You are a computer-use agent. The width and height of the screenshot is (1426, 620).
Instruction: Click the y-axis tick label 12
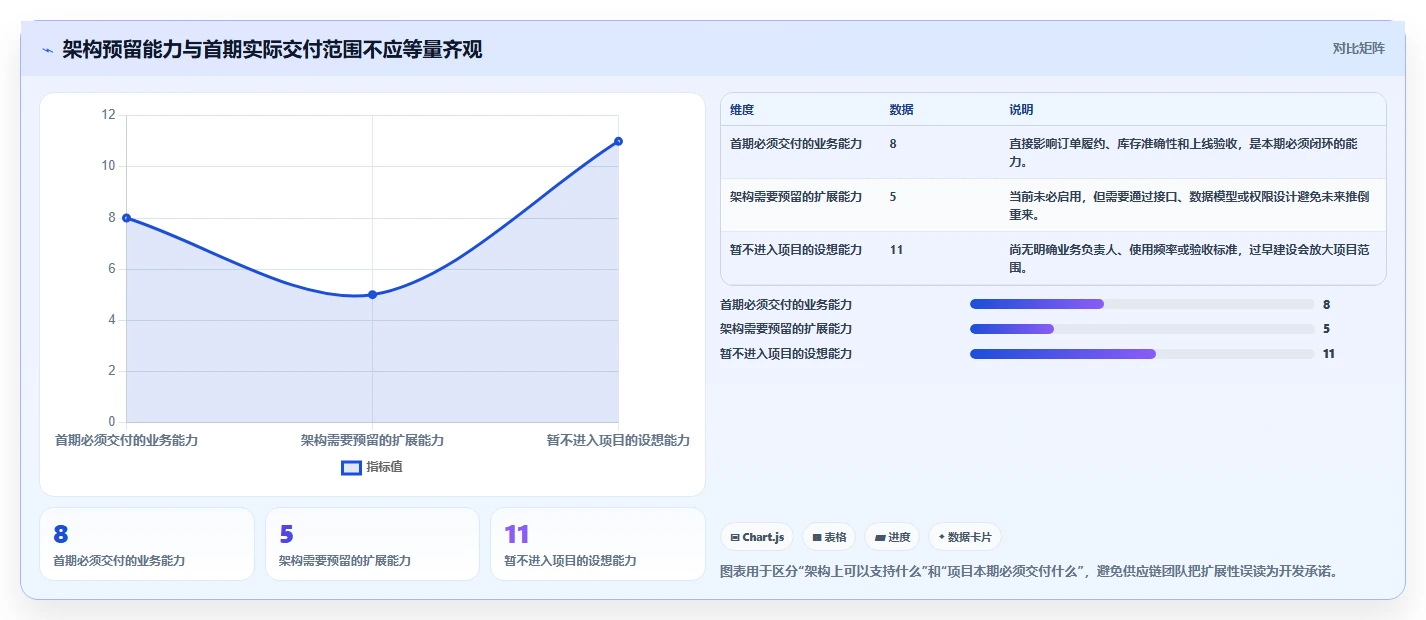[x=109, y=115]
